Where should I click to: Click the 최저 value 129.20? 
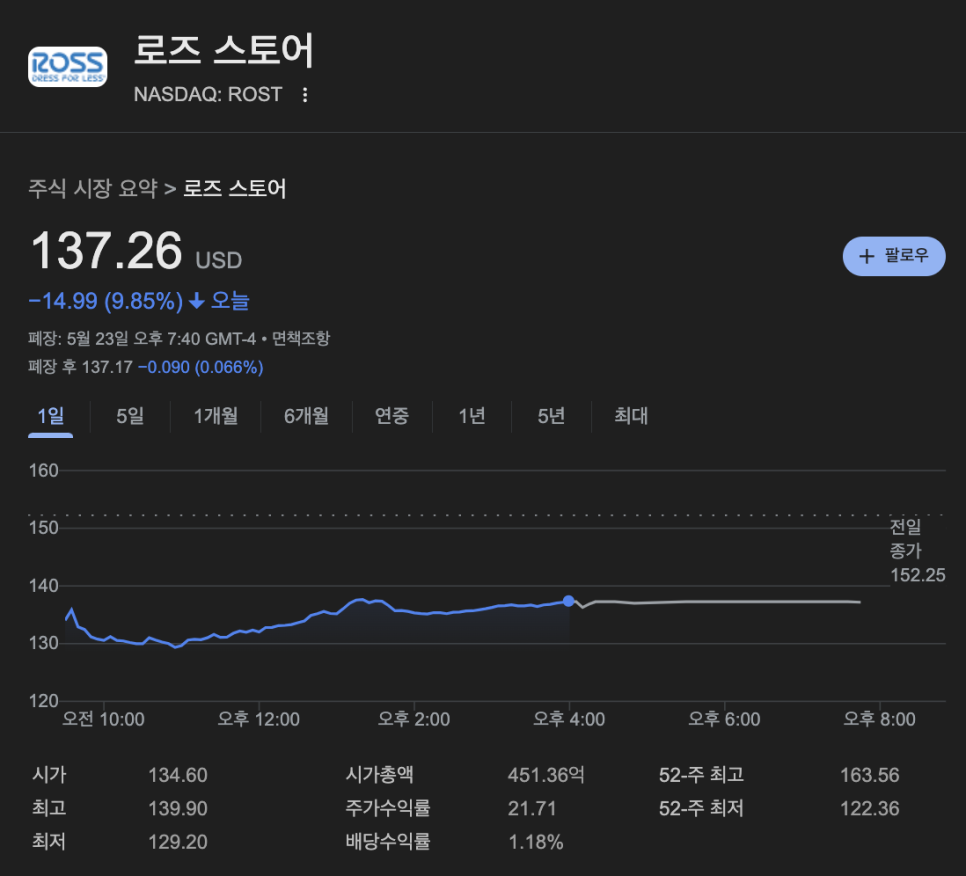coord(178,842)
